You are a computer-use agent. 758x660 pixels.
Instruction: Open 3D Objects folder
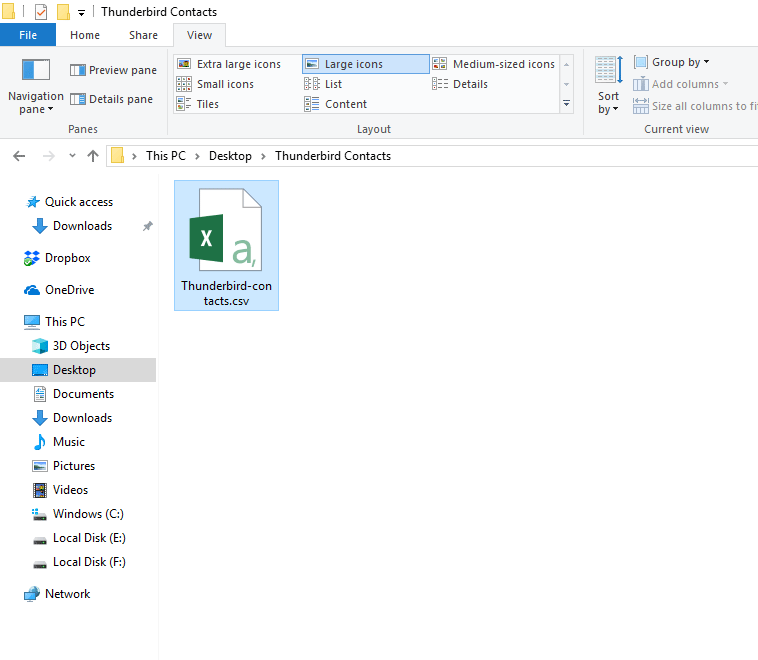pos(71,346)
